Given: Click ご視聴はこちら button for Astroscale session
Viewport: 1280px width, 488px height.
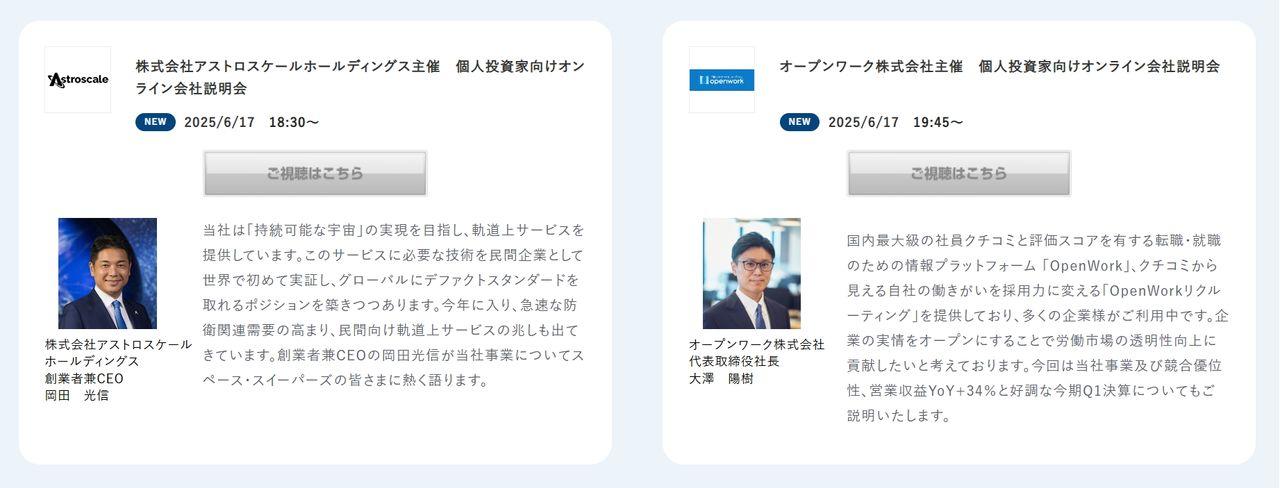Looking at the screenshot, I should click(315, 173).
